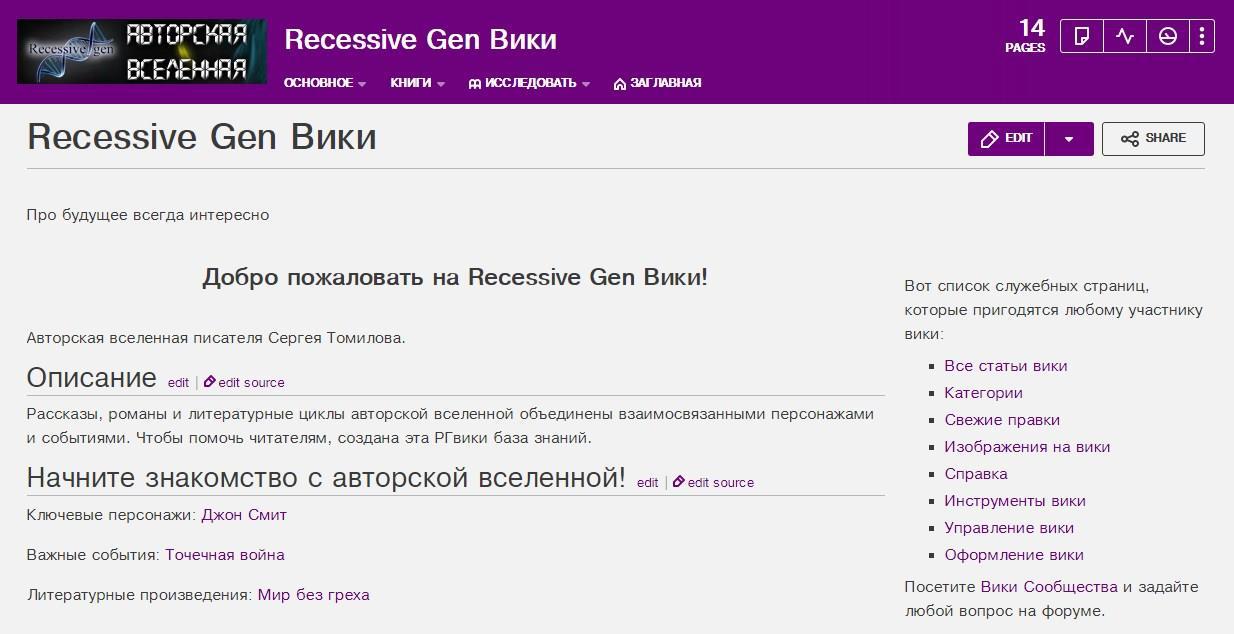Visit the Вики Сообщества link
Screen dimensions: 1234x634
(1049, 587)
